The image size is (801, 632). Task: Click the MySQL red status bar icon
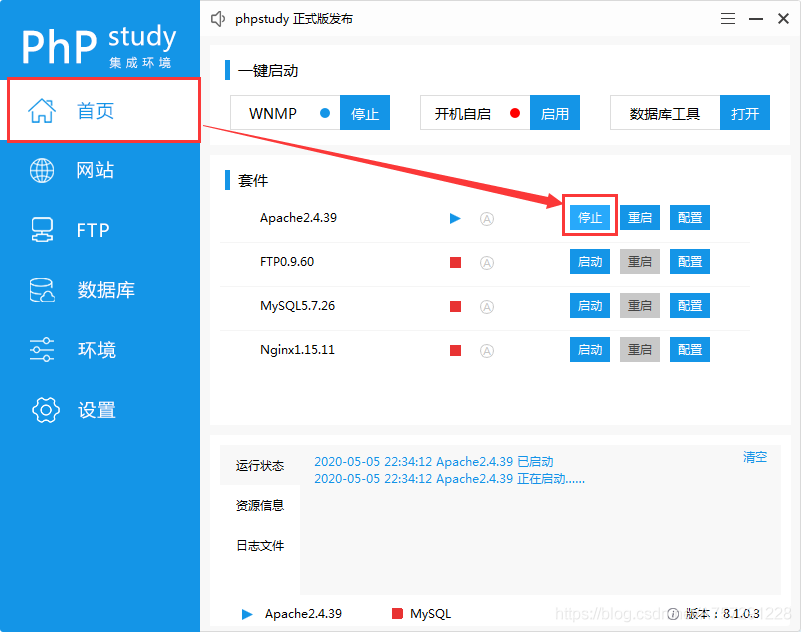(x=397, y=614)
